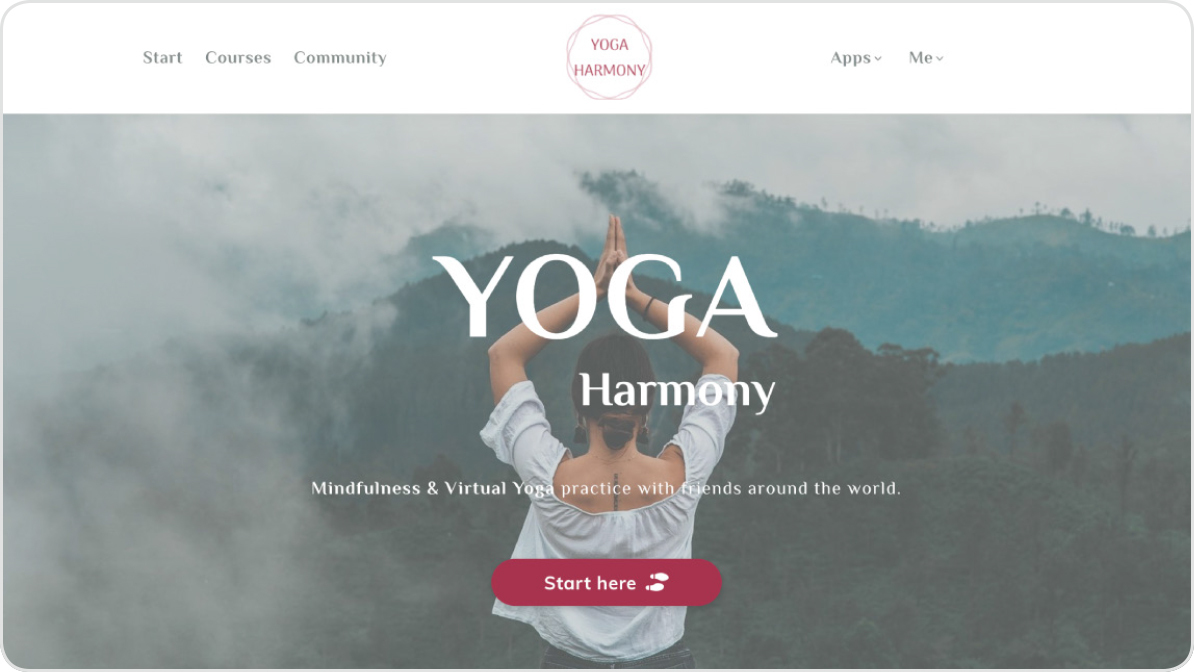Click the word HARMONY inside the logo
1195x672 pixels.
(609, 70)
